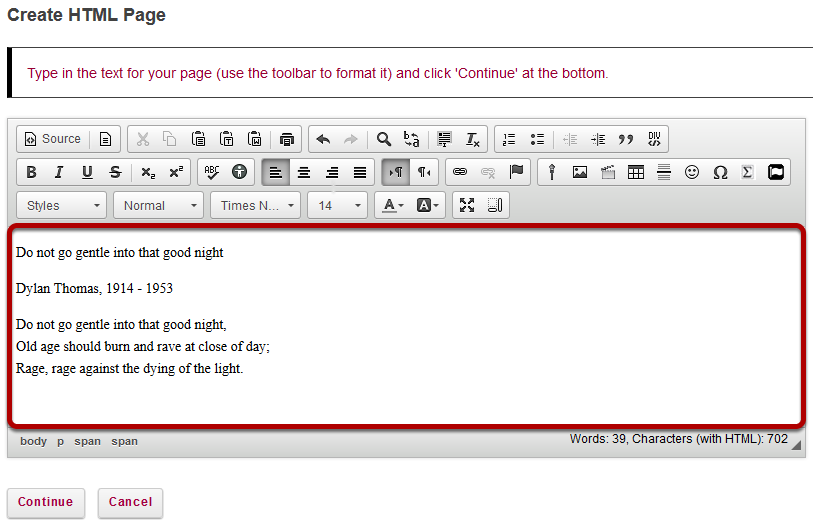Run the ABC spell checker

click(212, 172)
